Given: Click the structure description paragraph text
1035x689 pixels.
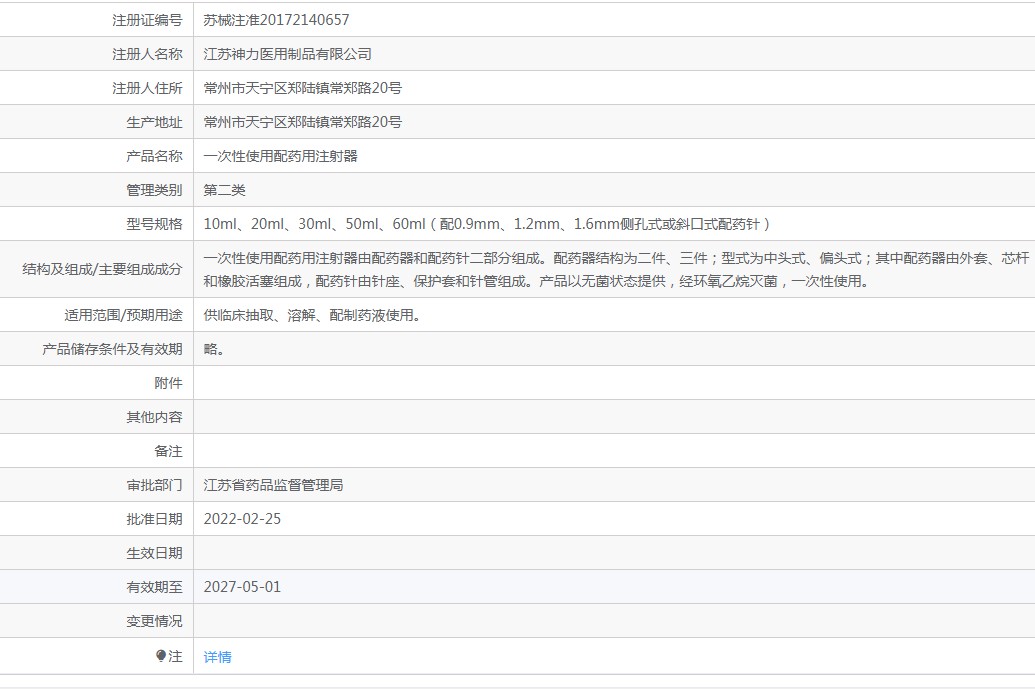Looking at the screenshot, I should coord(616,269).
